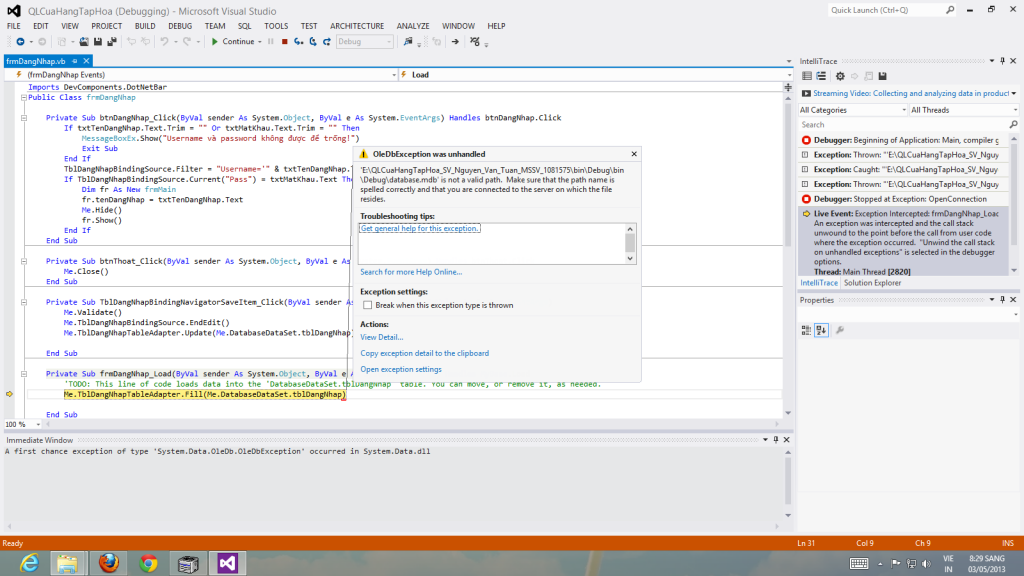Click the Step Over debug icon
The width and height of the screenshot is (1024, 576).
(x=313, y=42)
